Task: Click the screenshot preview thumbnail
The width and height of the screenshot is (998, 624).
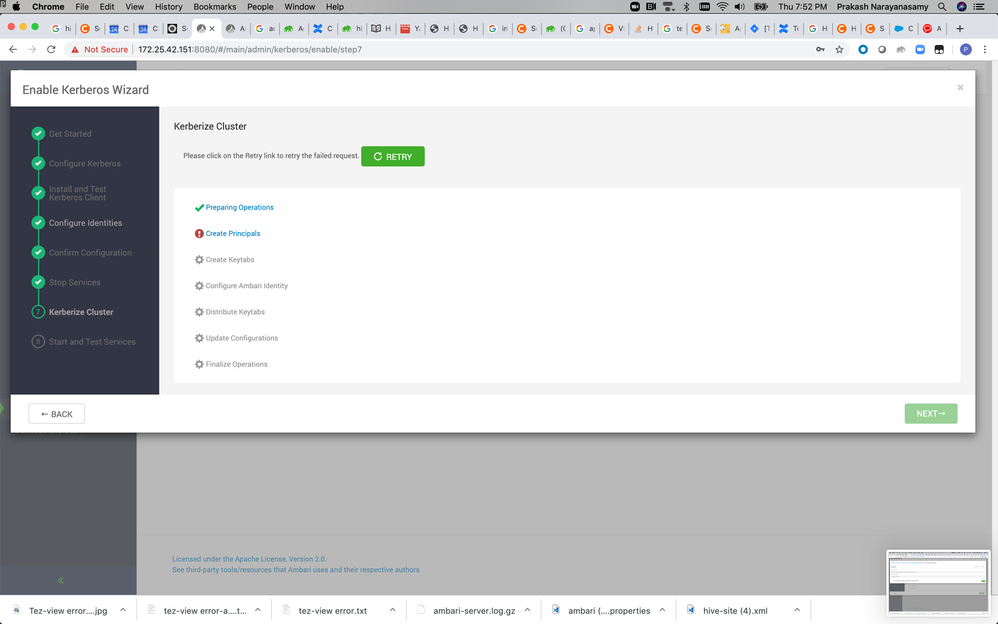Action: tap(938, 582)
